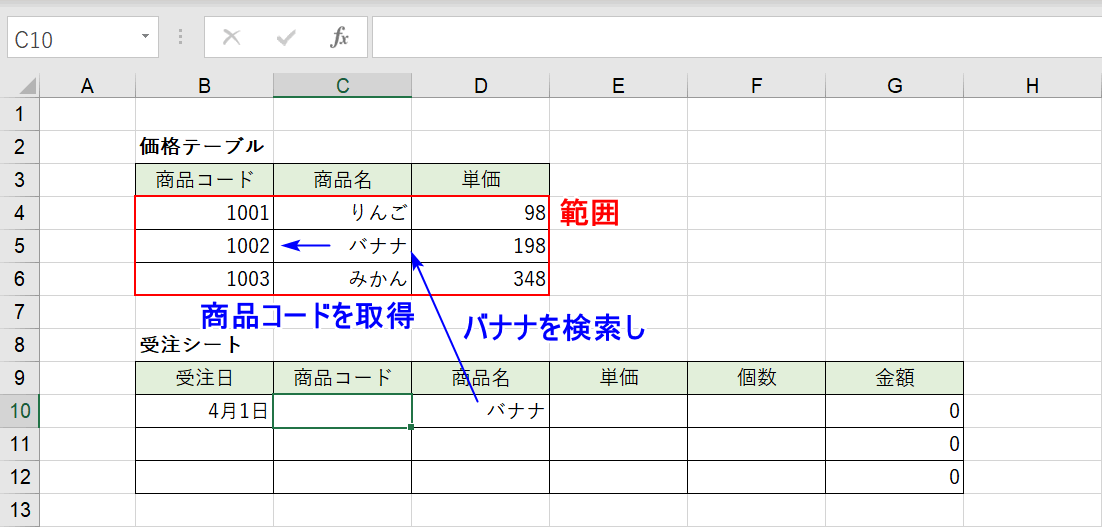
Task: Click the empty 商品コード cell in row 12
Action: [342, 476]
